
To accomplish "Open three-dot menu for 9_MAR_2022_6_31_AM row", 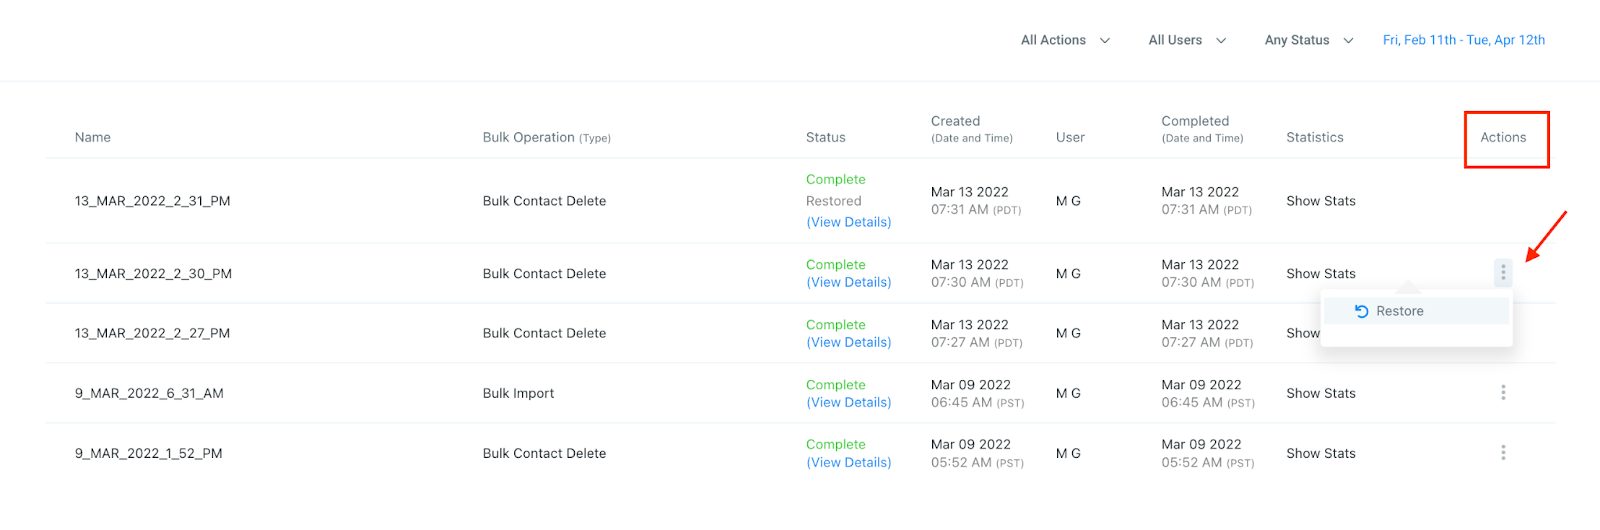I will point(1502,393).
